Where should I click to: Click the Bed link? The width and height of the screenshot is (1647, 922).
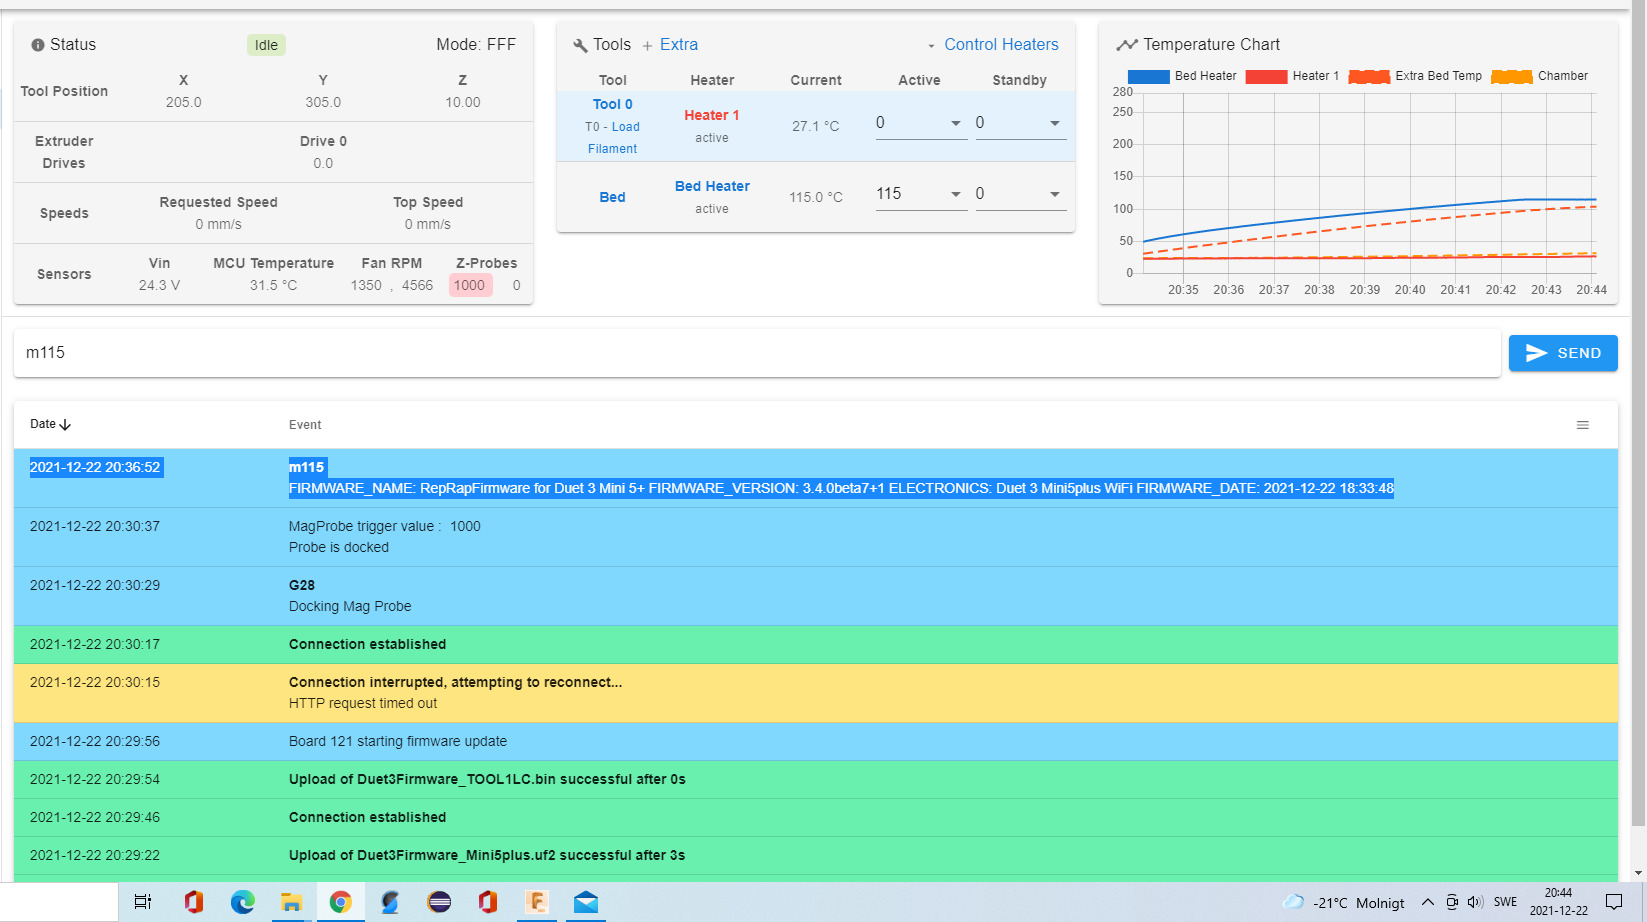point(612,197)
